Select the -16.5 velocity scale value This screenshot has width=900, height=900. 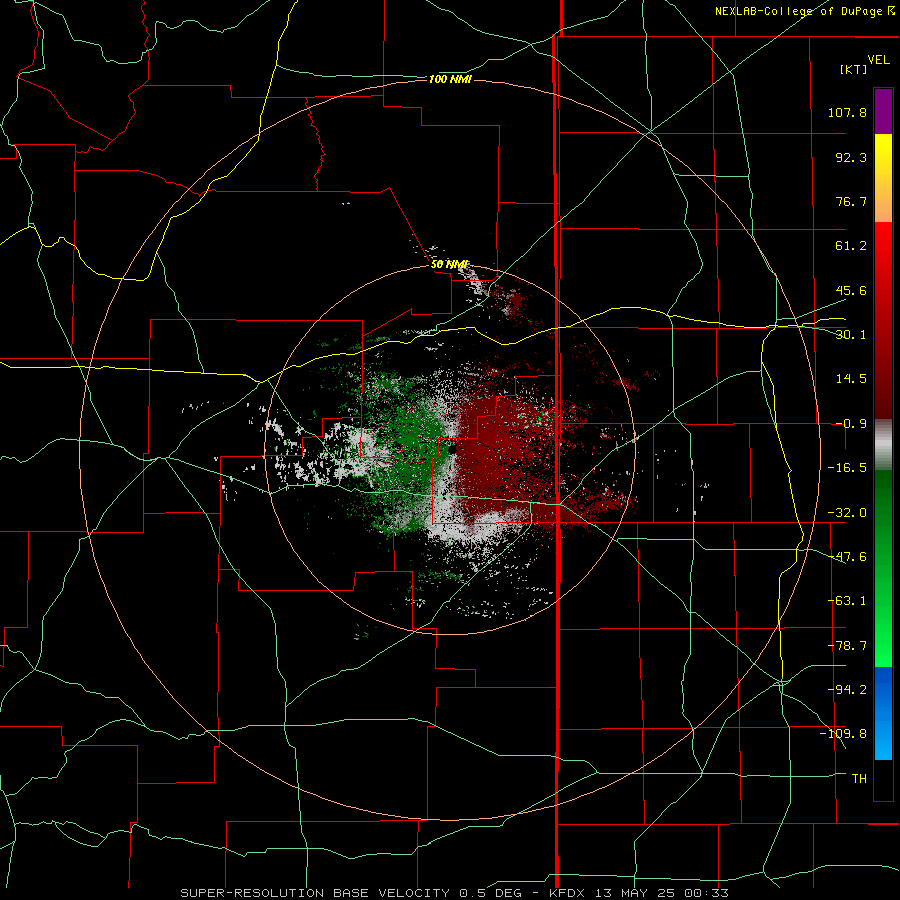pos(847,468)
